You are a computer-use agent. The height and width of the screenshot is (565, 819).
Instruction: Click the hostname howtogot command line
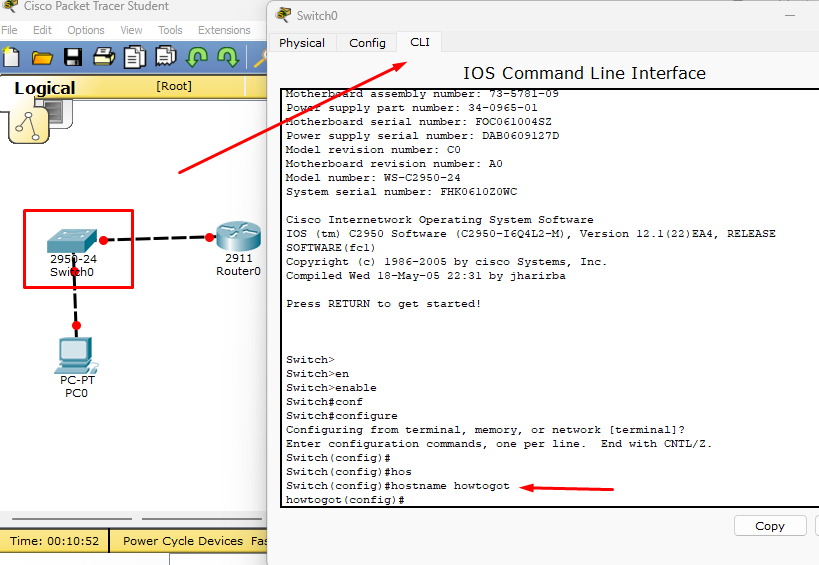(x=397, y=486)
